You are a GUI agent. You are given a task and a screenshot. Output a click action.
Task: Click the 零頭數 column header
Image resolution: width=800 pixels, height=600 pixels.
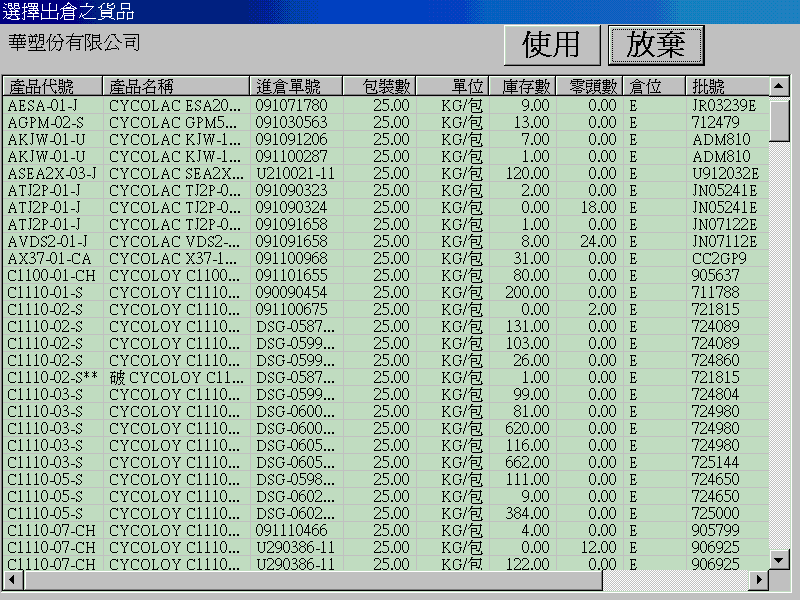[589, 86]
